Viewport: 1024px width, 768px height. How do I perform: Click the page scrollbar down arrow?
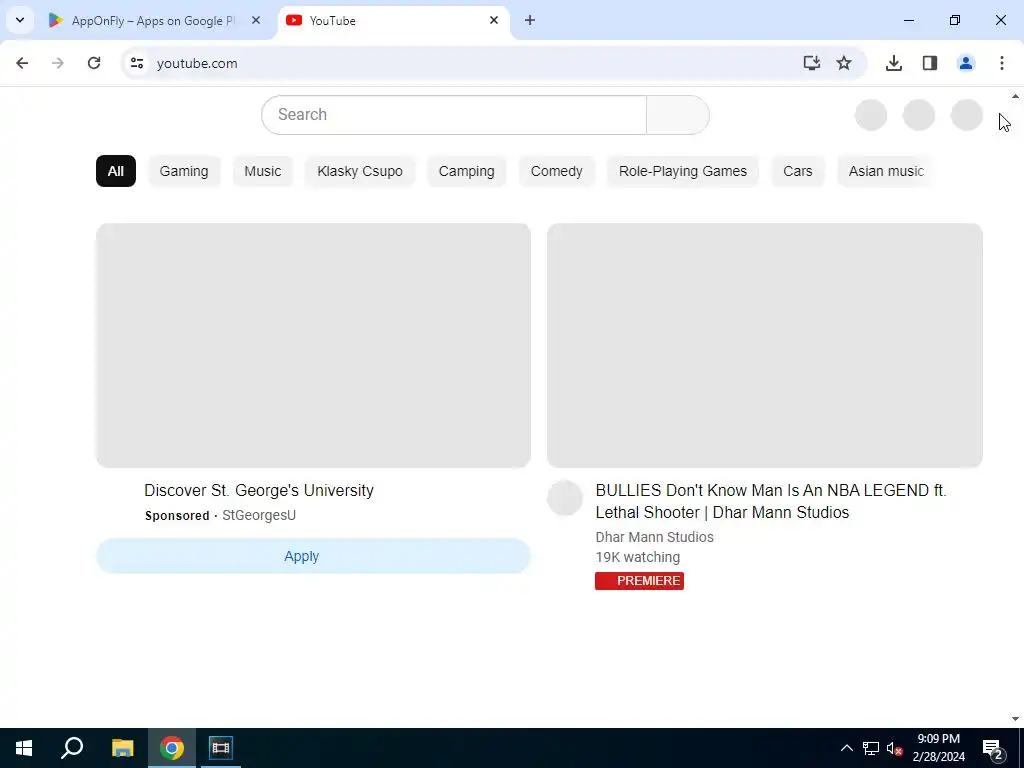coord(1015,719)
